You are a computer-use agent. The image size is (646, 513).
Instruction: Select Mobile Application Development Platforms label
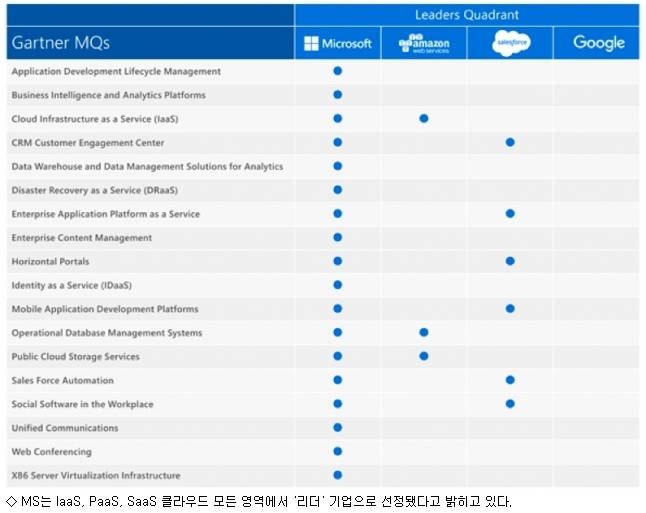pos(105,309)
